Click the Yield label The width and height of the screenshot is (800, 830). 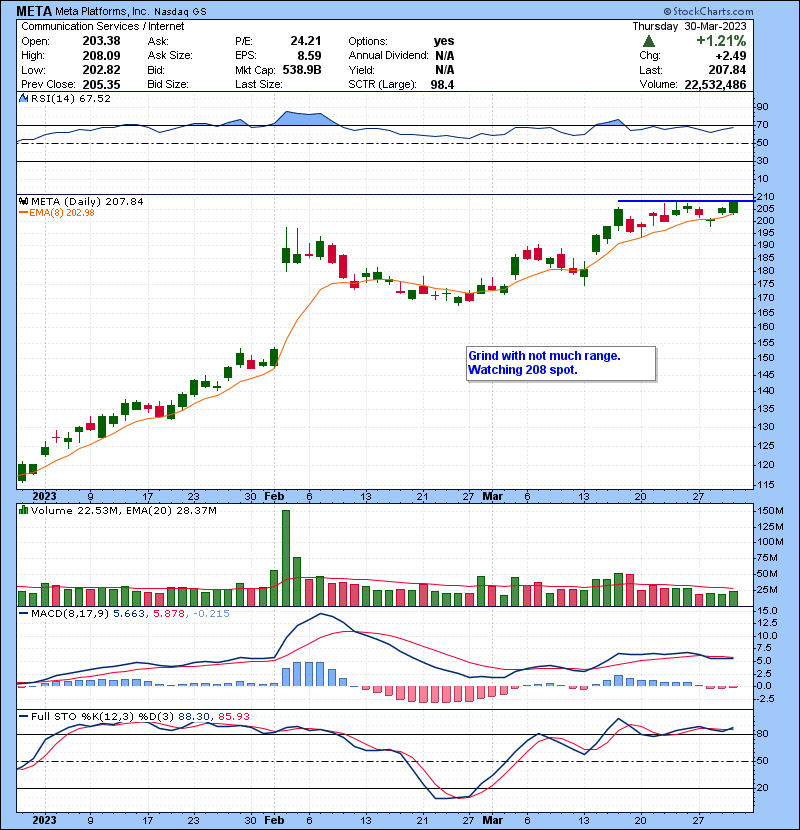pos(361,70)
